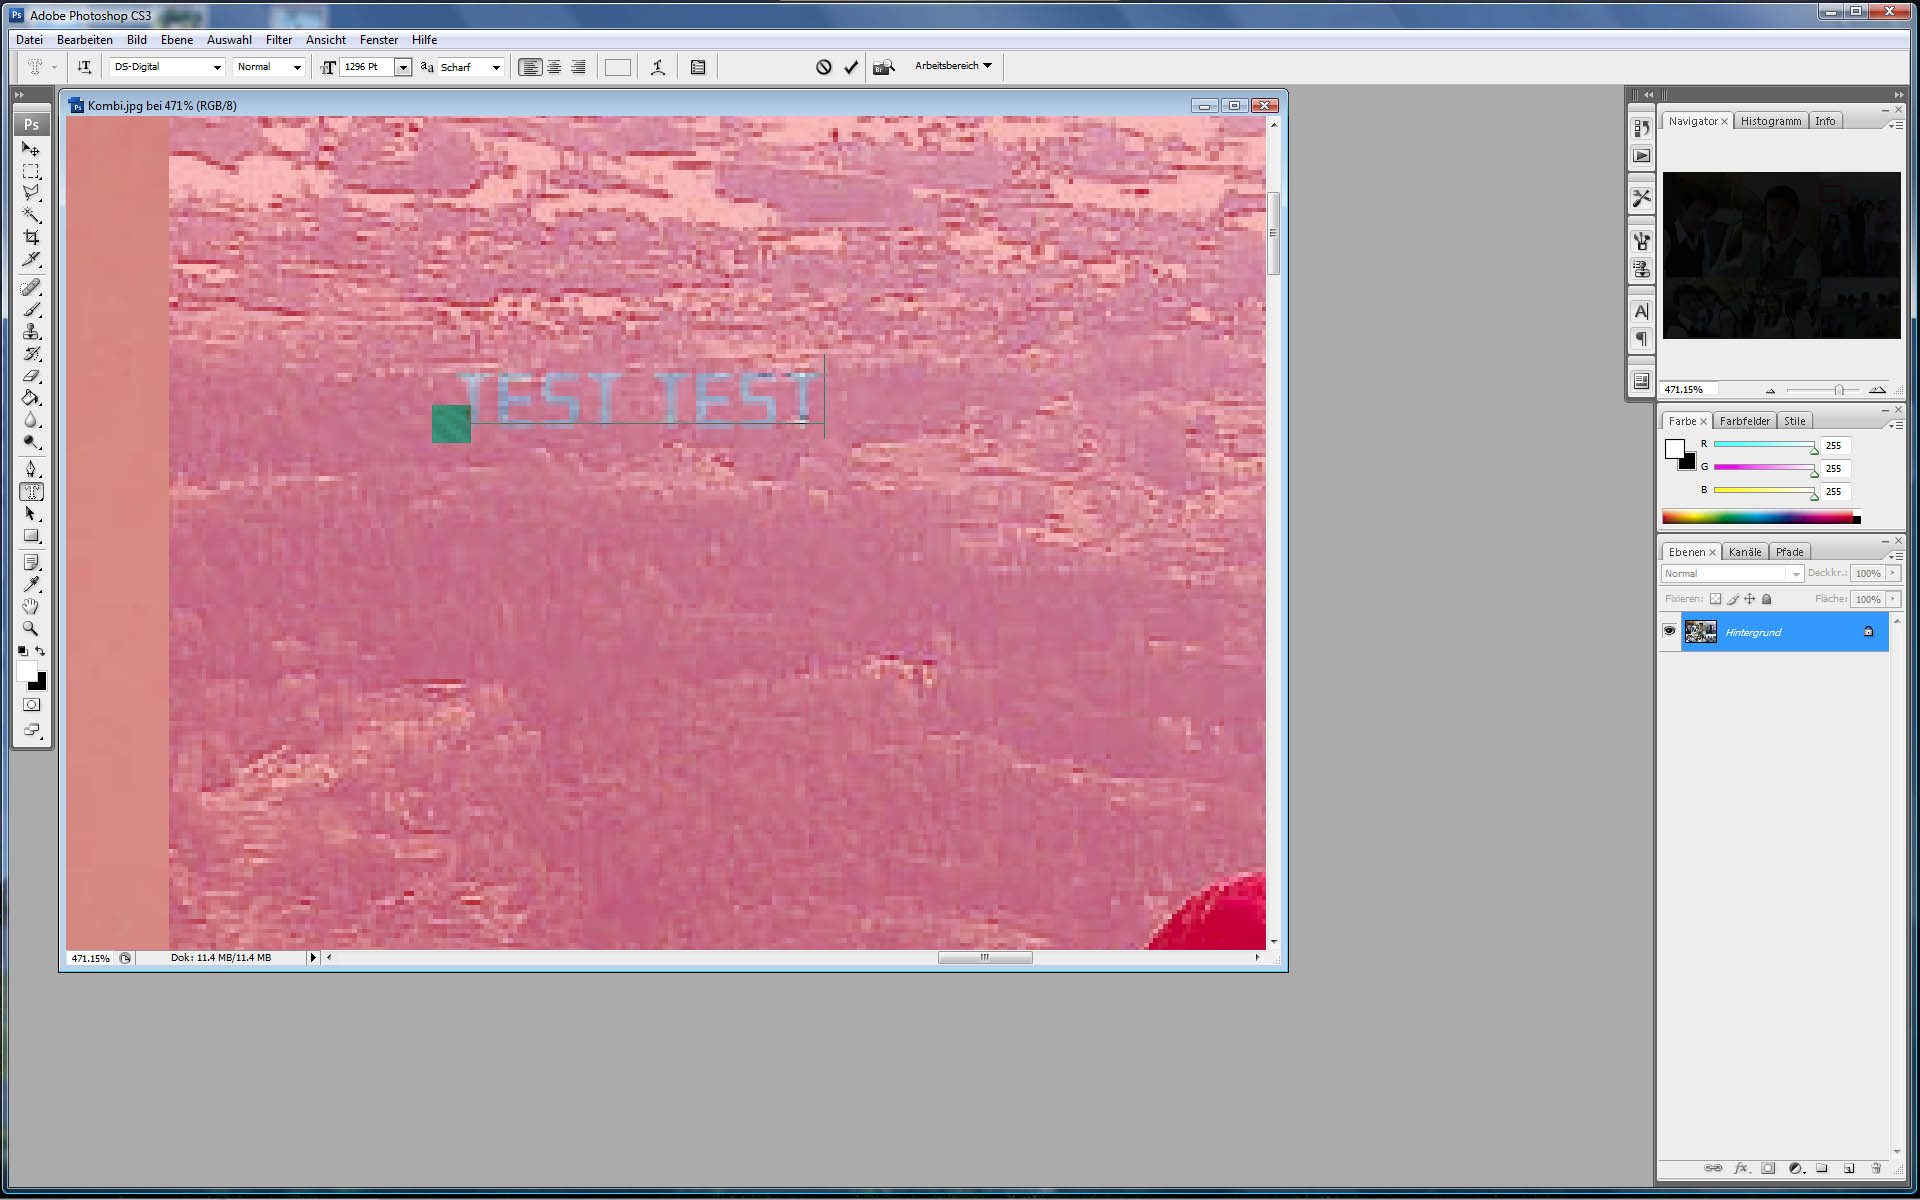Hide the Hintergrund layer visibility eye

click(x=1669, y=631)
